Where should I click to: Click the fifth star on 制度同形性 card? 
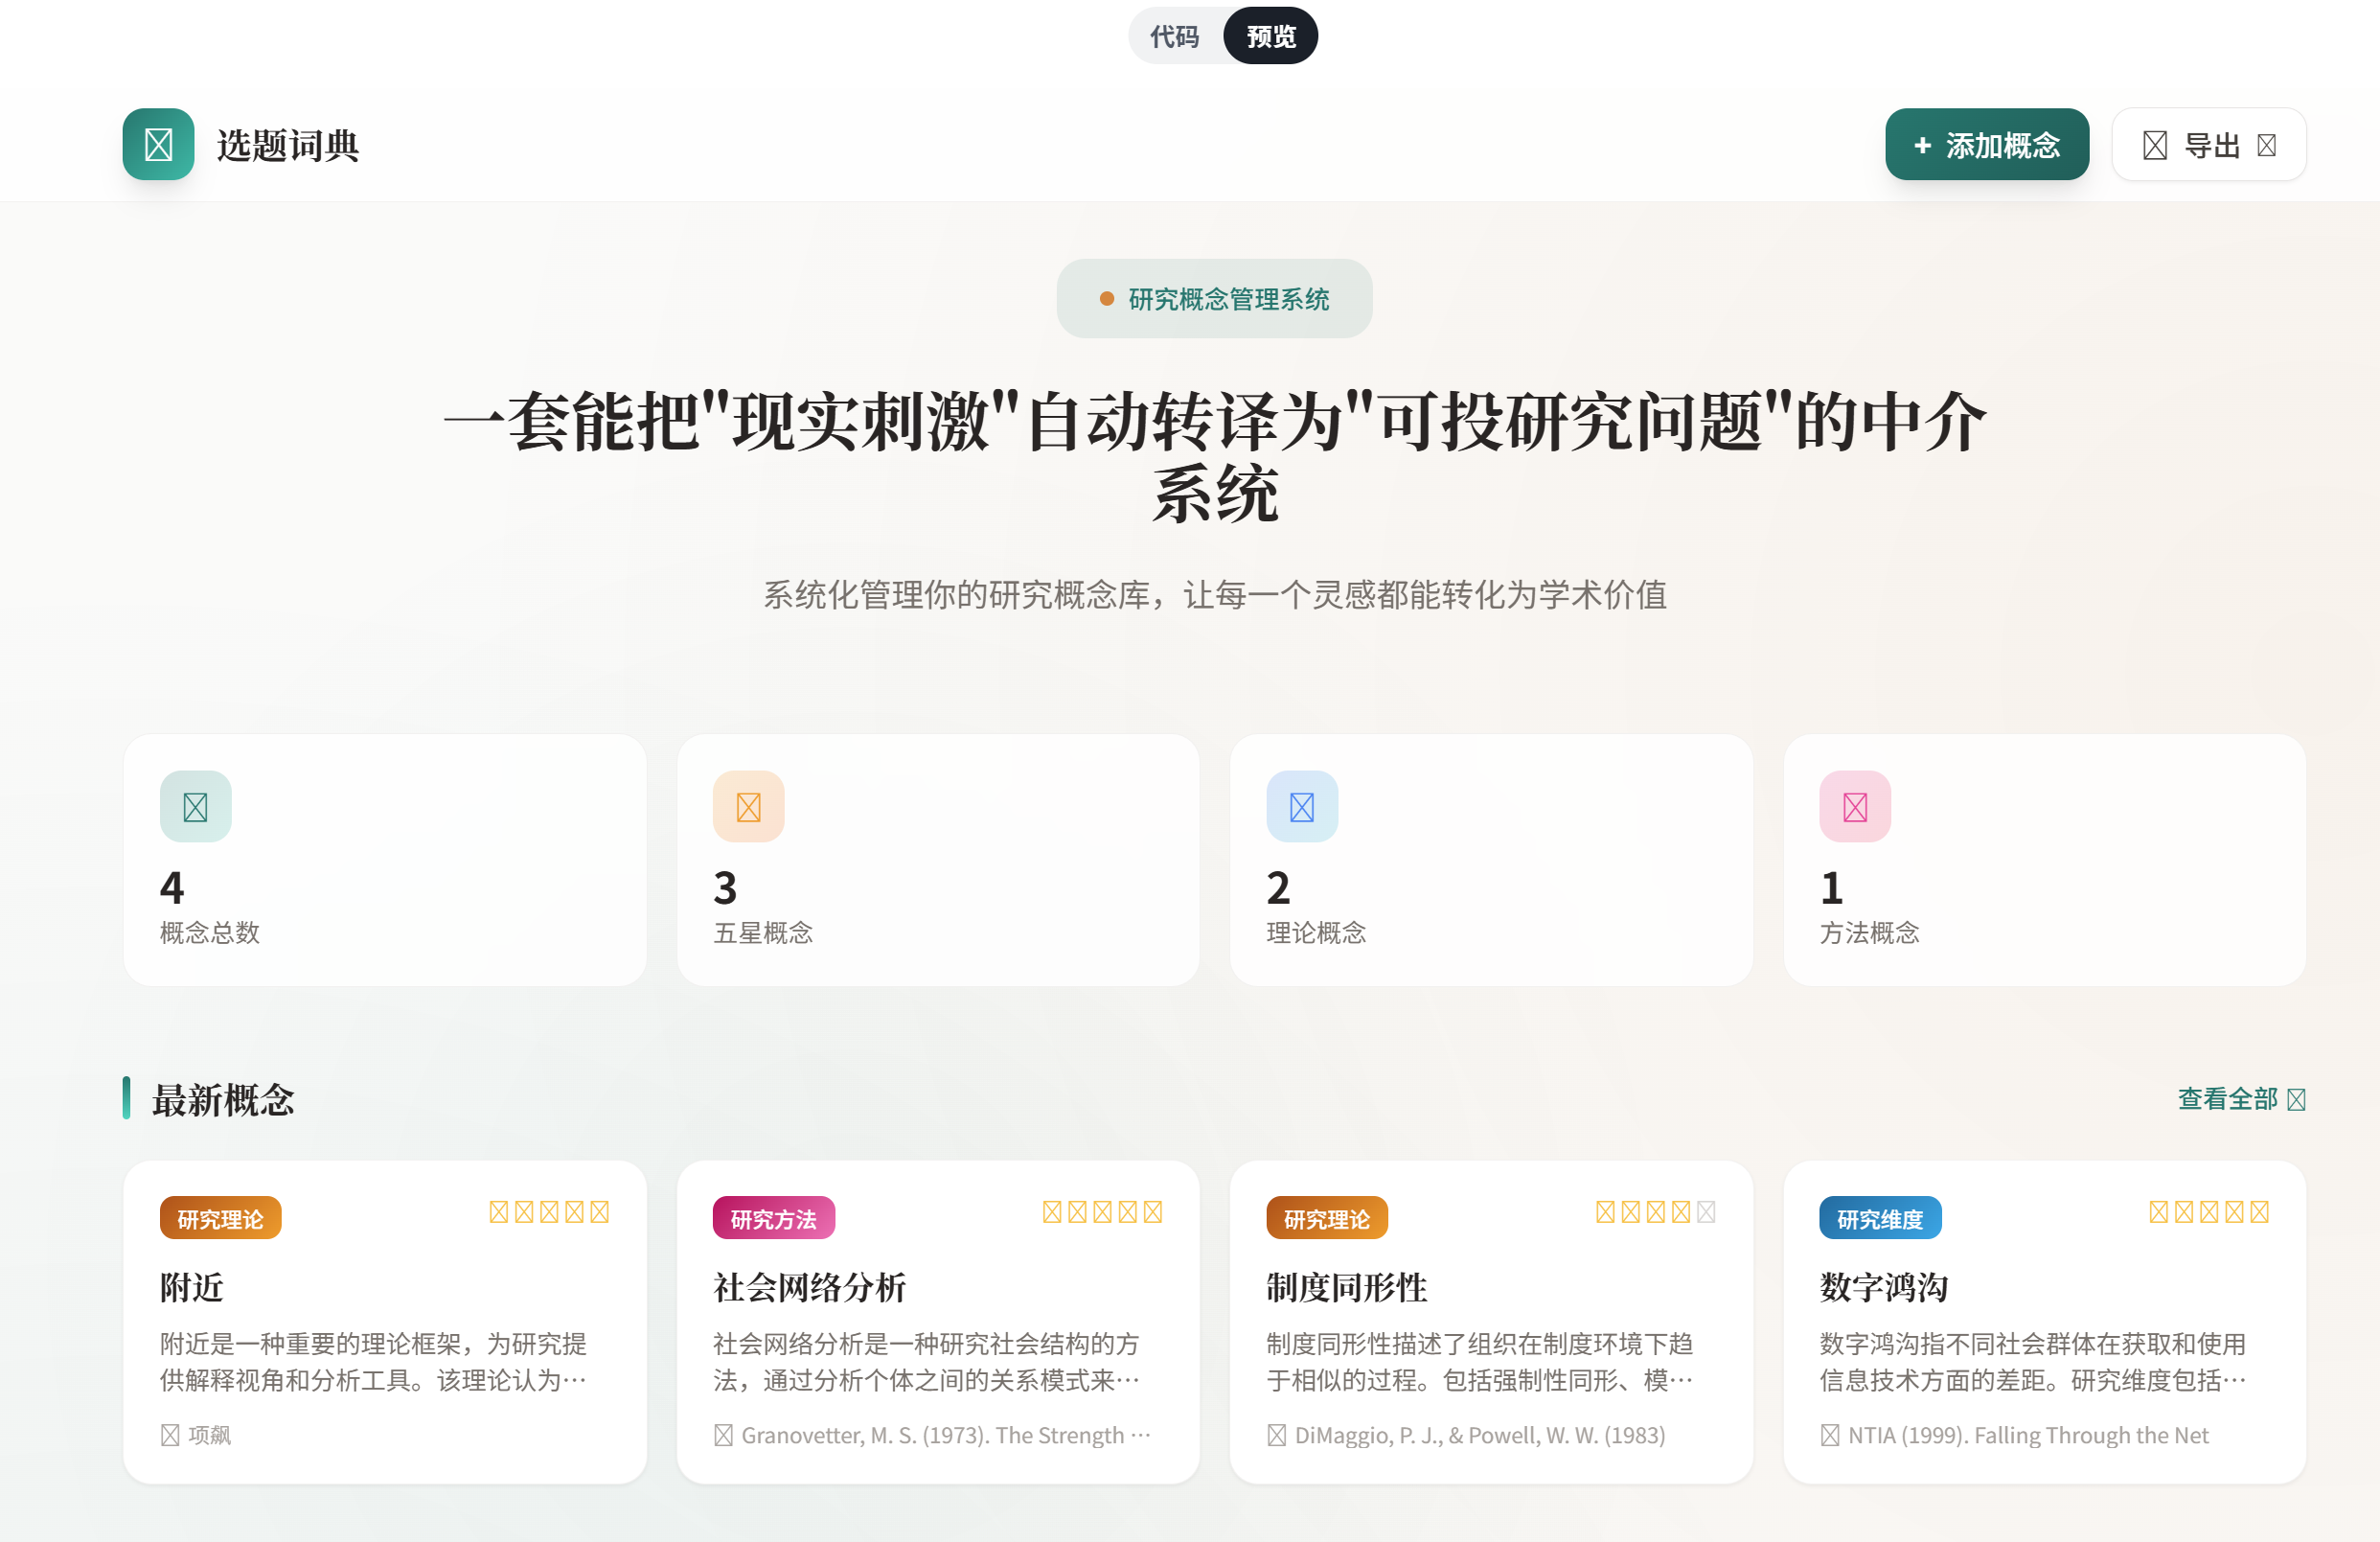[1706, 1212]
